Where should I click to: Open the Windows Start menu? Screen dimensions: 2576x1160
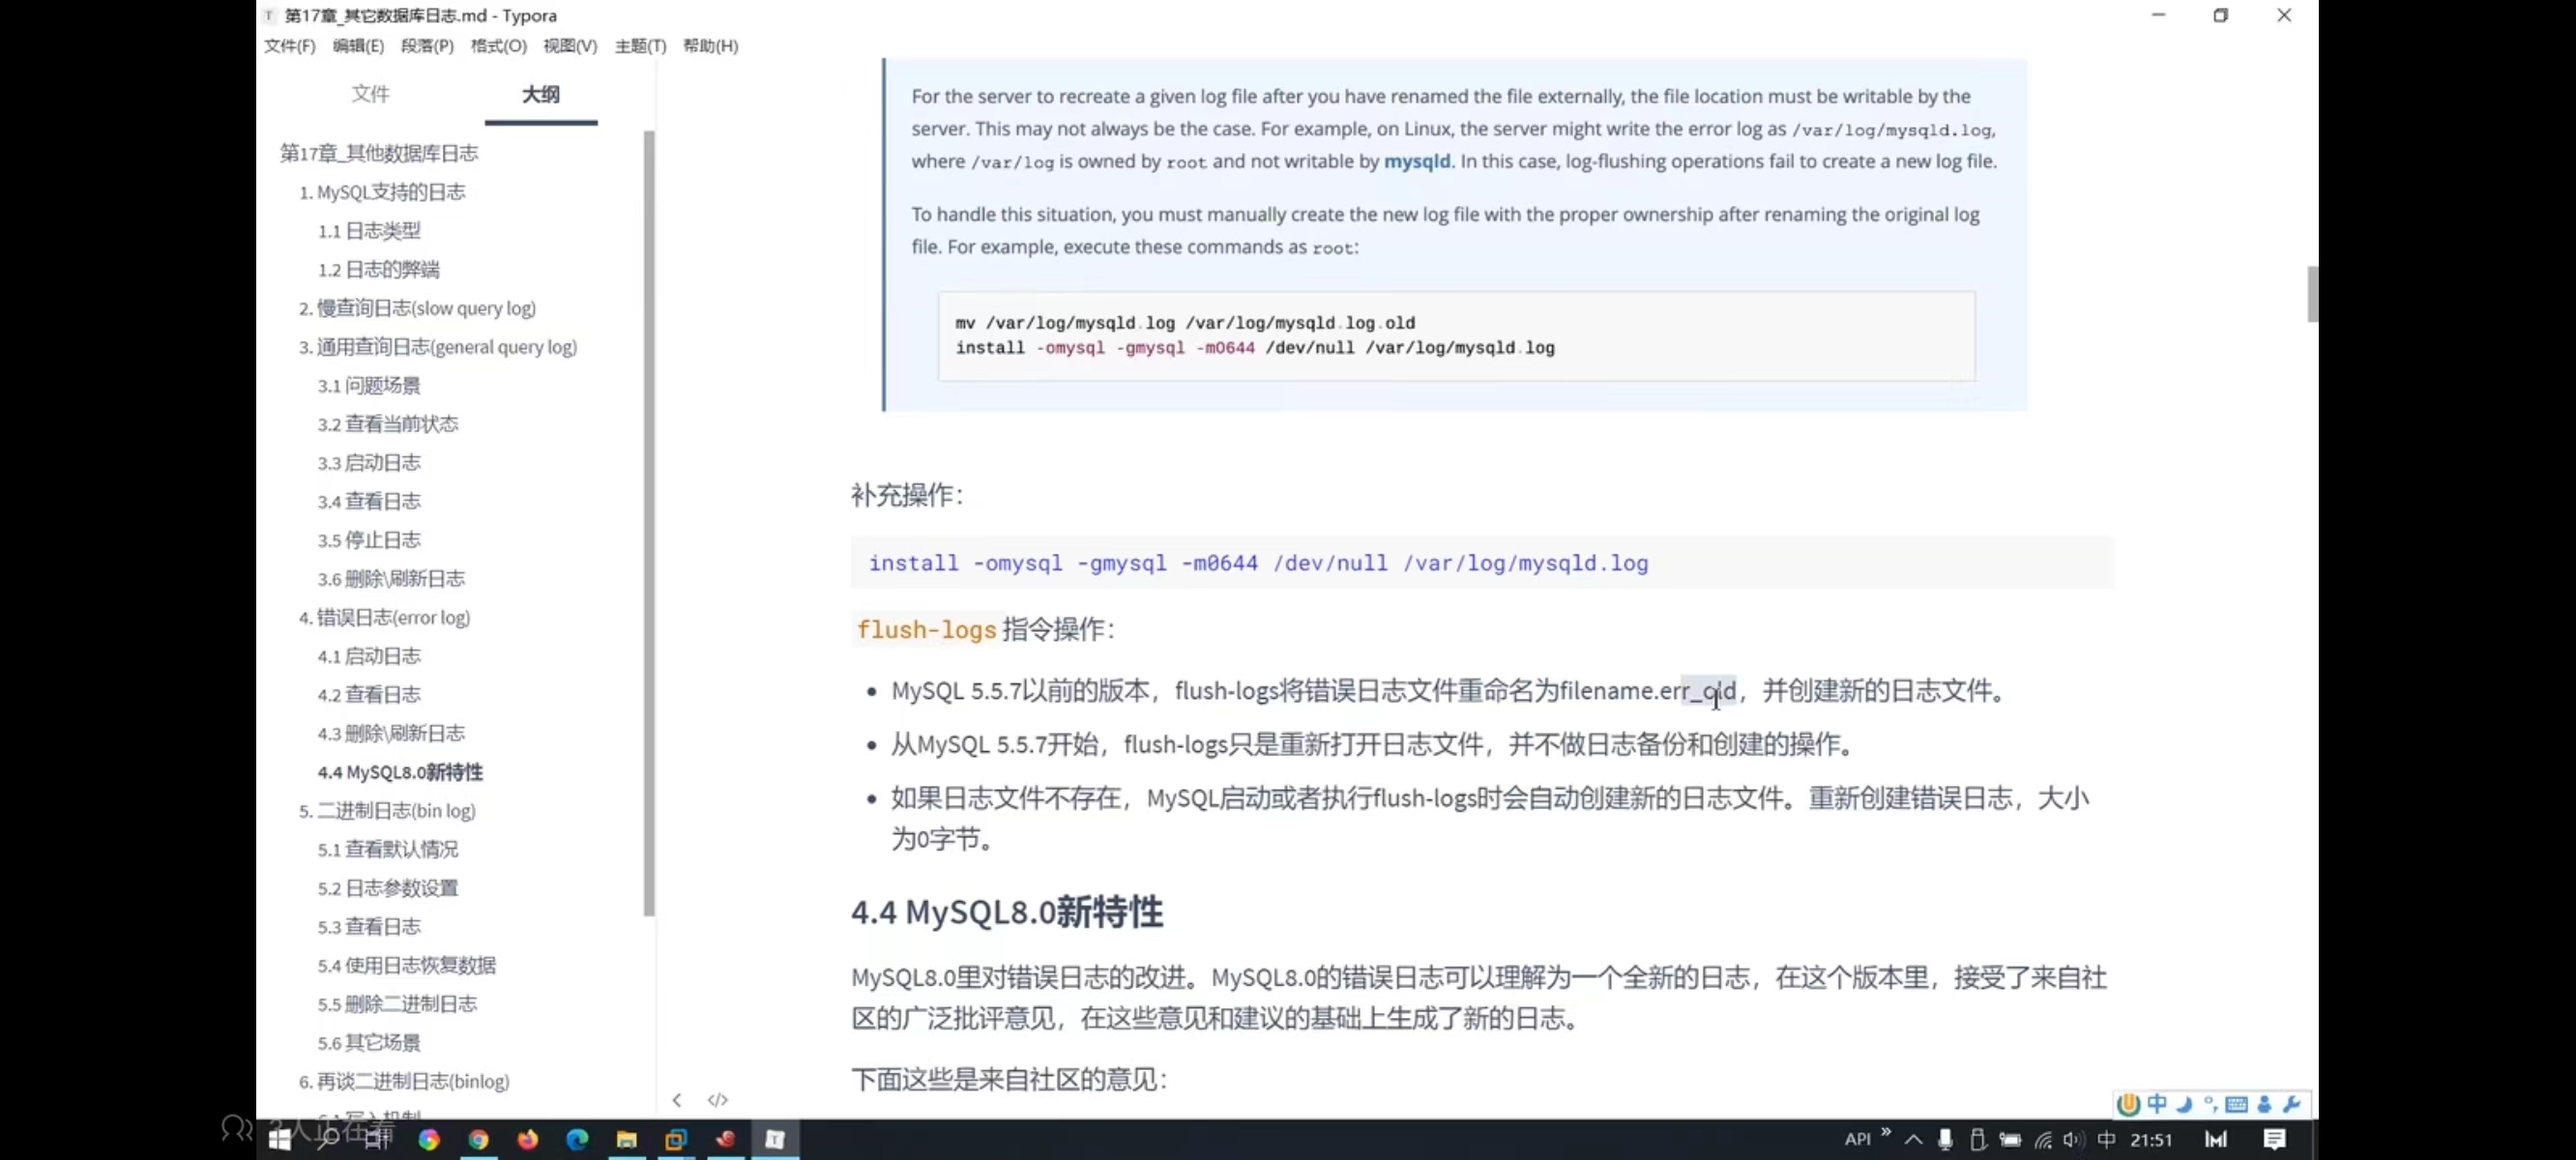pos(280,1139)
